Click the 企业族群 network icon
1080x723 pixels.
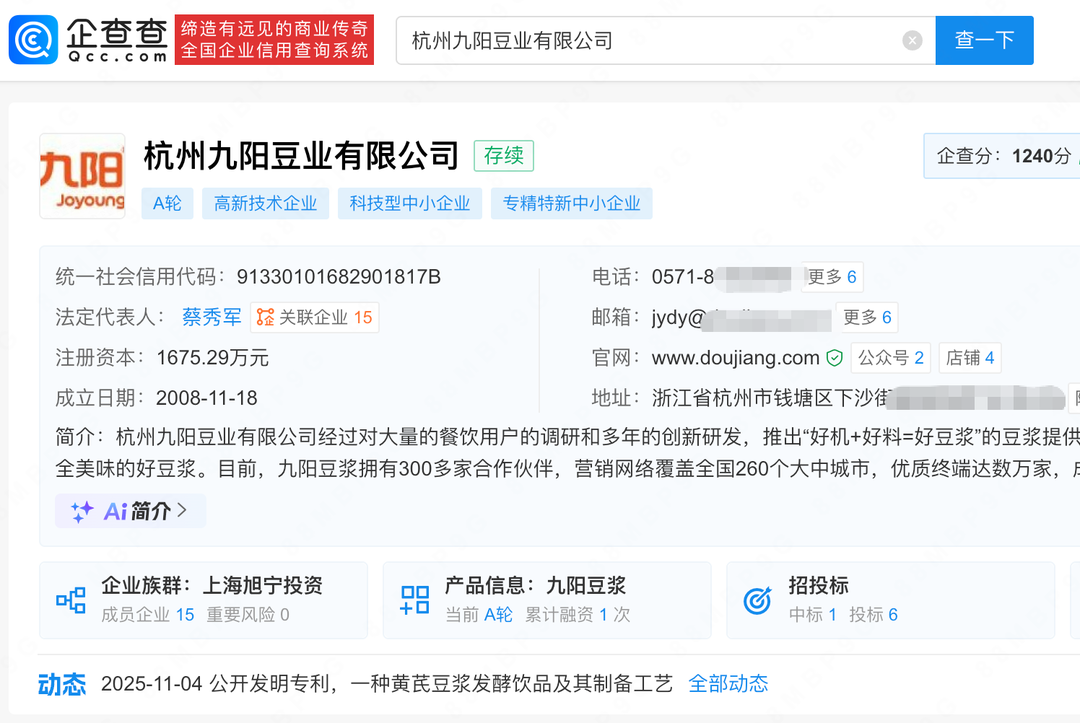[x=71, y=600]
